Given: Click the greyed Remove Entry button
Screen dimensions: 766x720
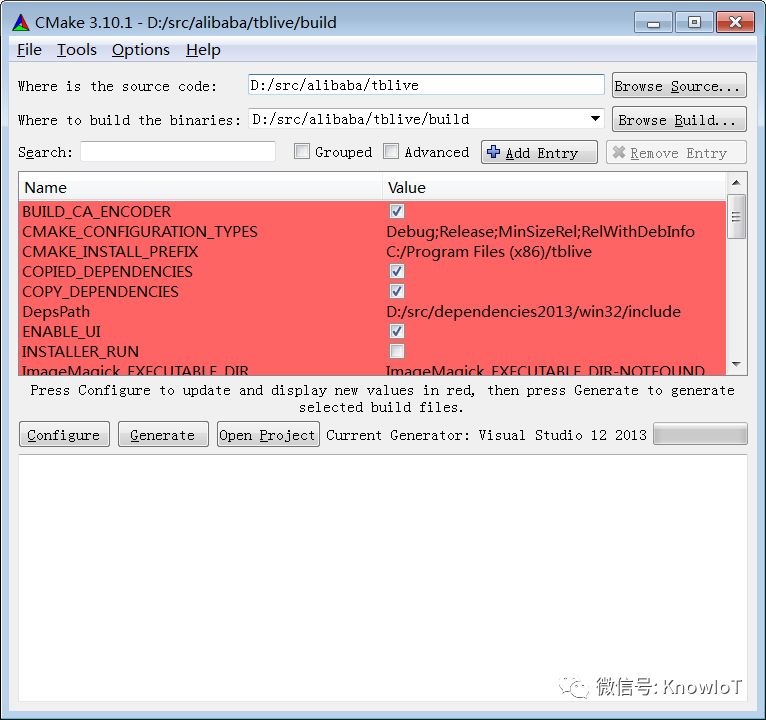Looking at the screenshot, I should point(676,153).
